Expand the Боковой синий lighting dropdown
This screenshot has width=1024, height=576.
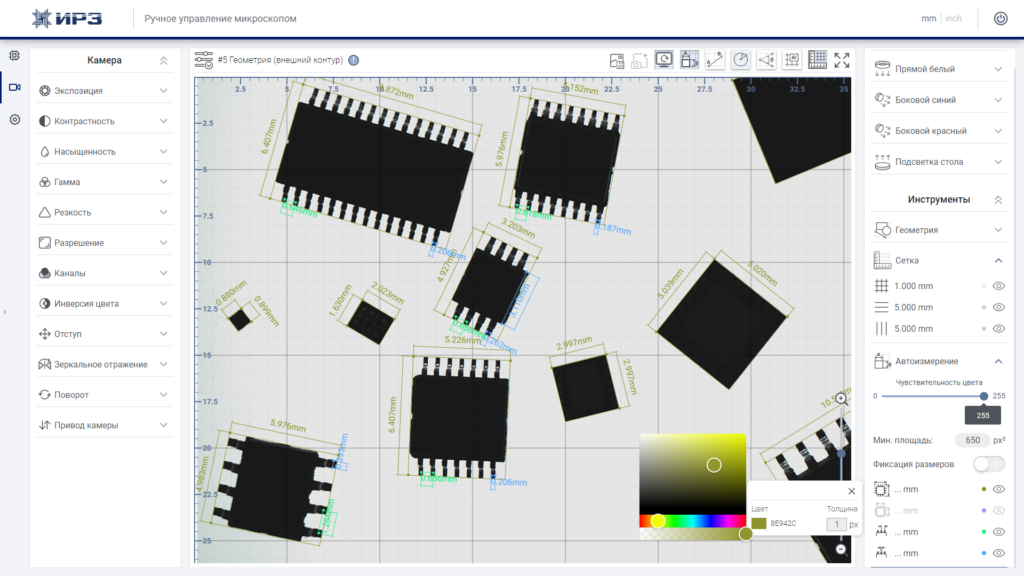pyautogui.click(x=939, y=100)
